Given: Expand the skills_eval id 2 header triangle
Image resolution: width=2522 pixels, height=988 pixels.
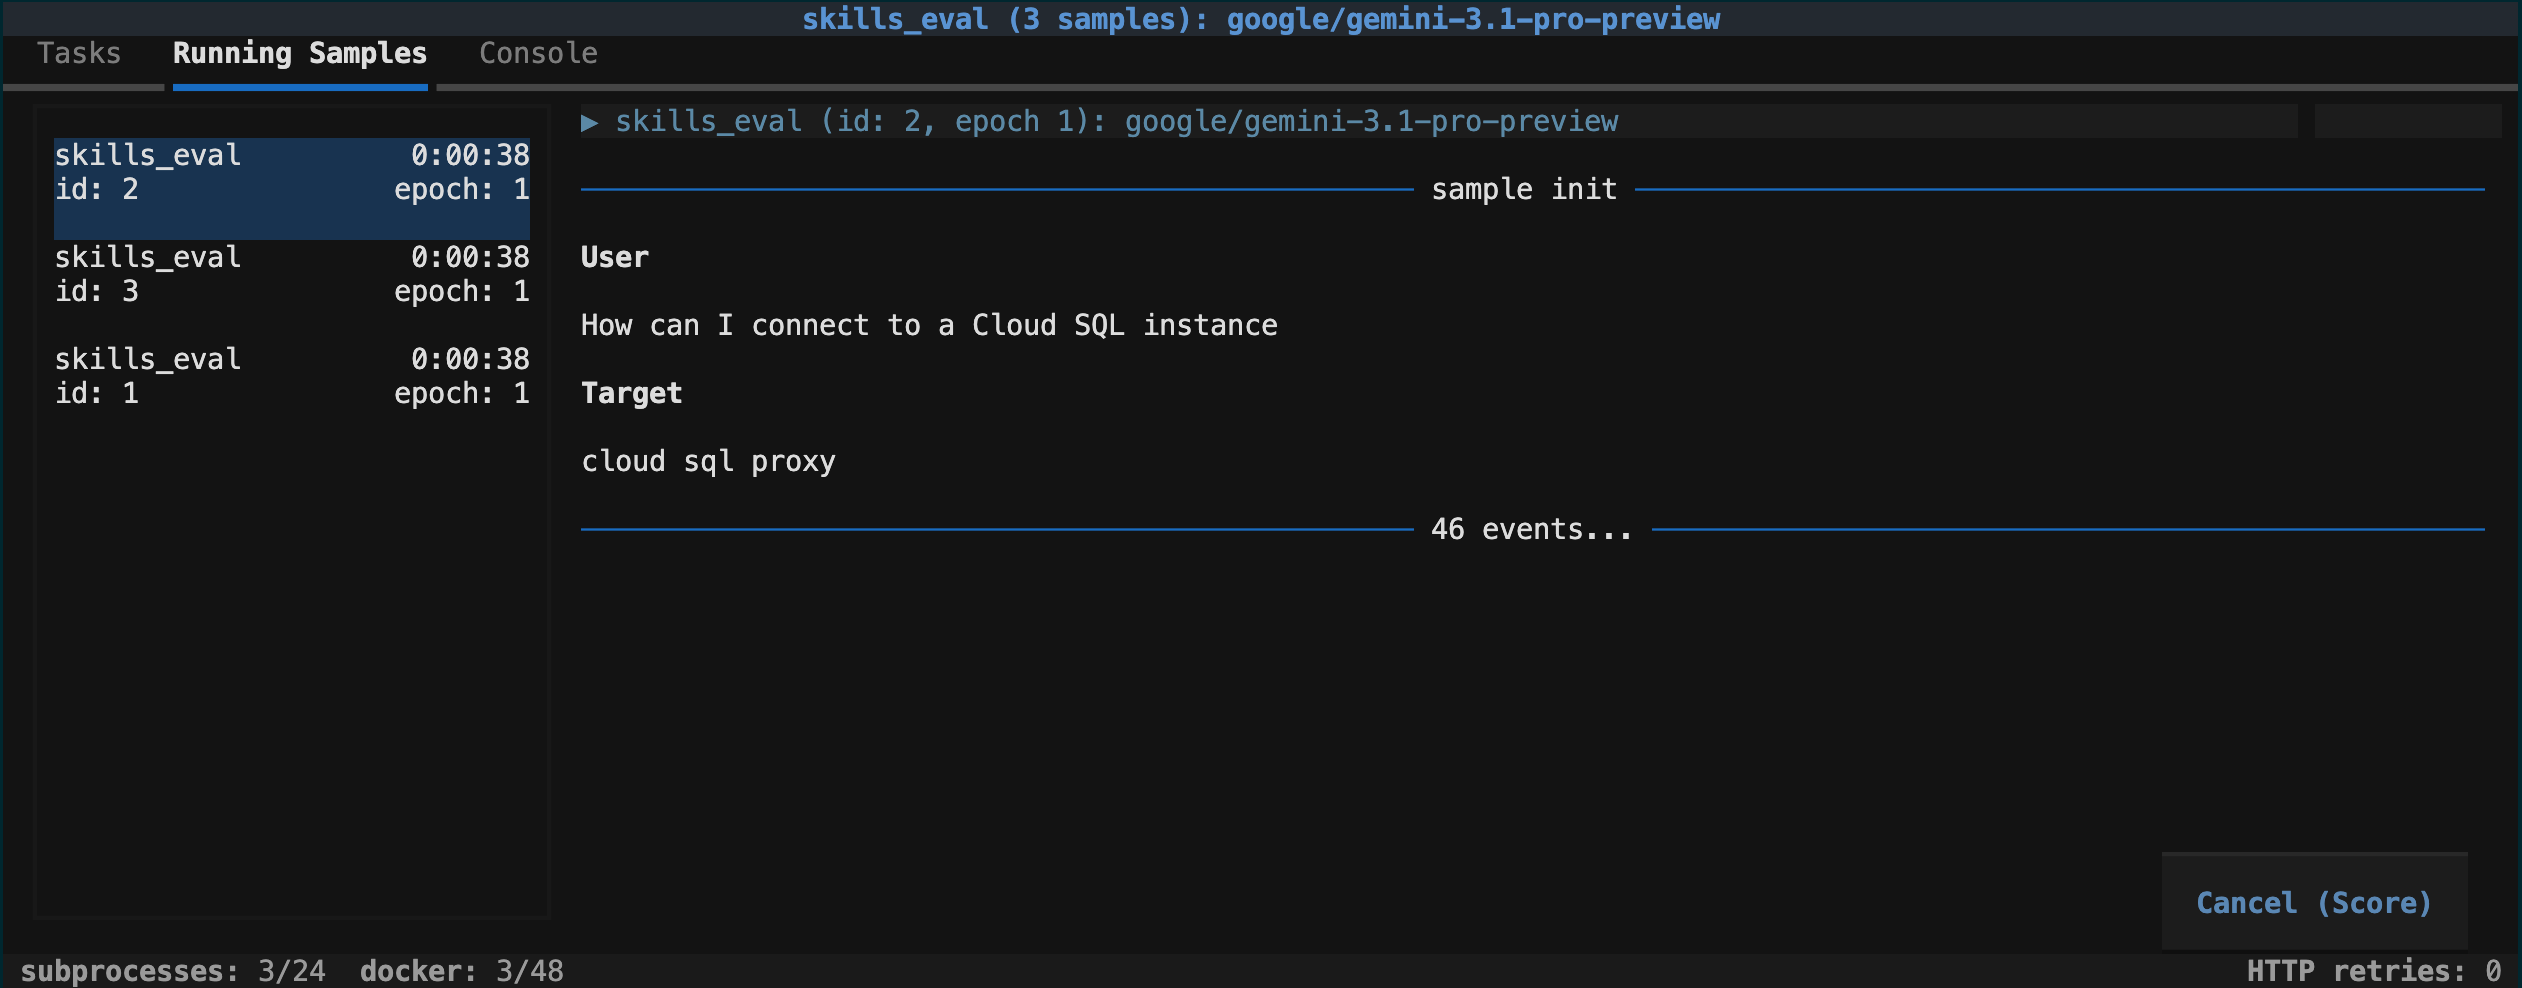Looking at the screenshot, I should (x=590, y=122).
